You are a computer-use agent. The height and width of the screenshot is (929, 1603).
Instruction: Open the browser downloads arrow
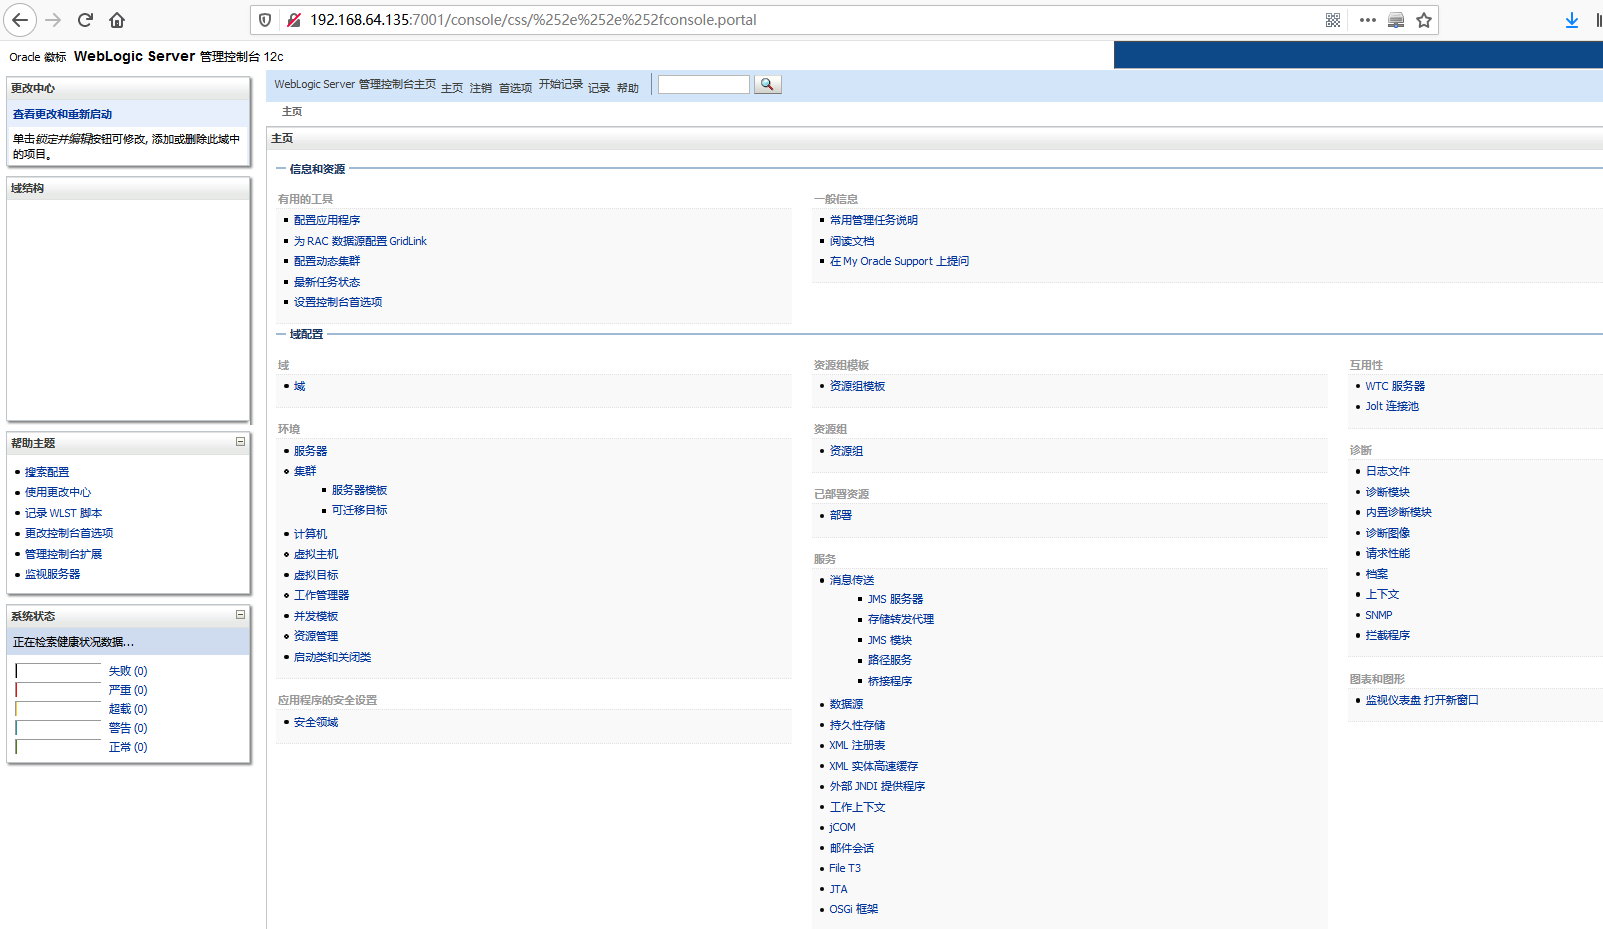pyautogui.click(x=1572, y=20)
